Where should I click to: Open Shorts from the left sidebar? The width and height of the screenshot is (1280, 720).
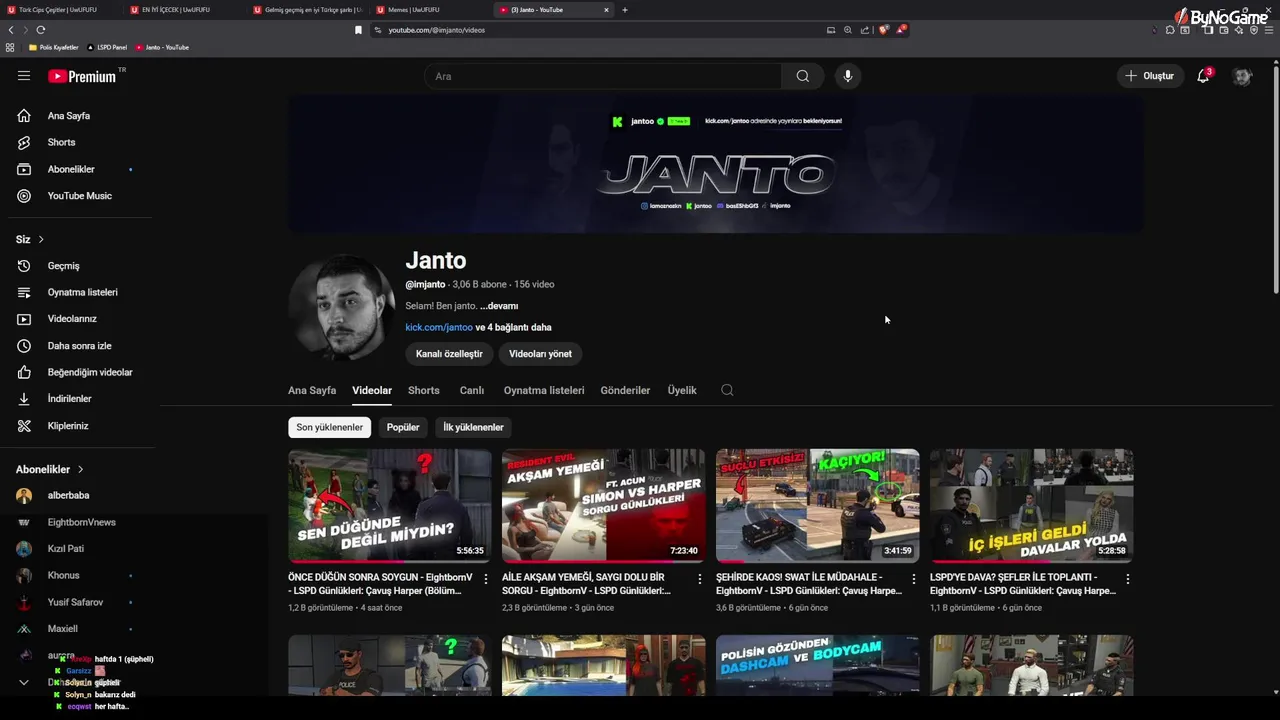pyautogui.click(x=61, y=142)
